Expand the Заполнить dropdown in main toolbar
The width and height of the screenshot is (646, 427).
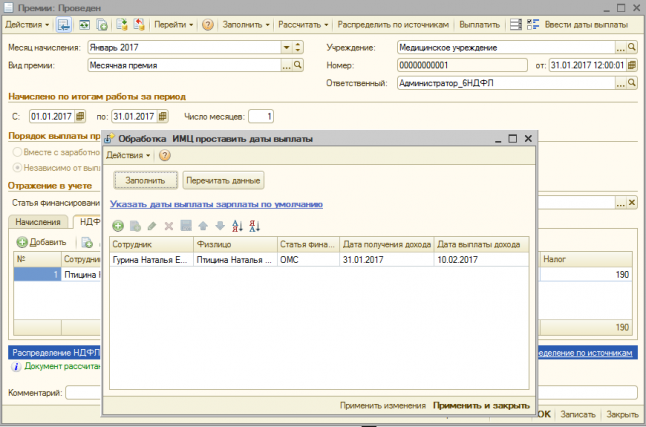243,22
